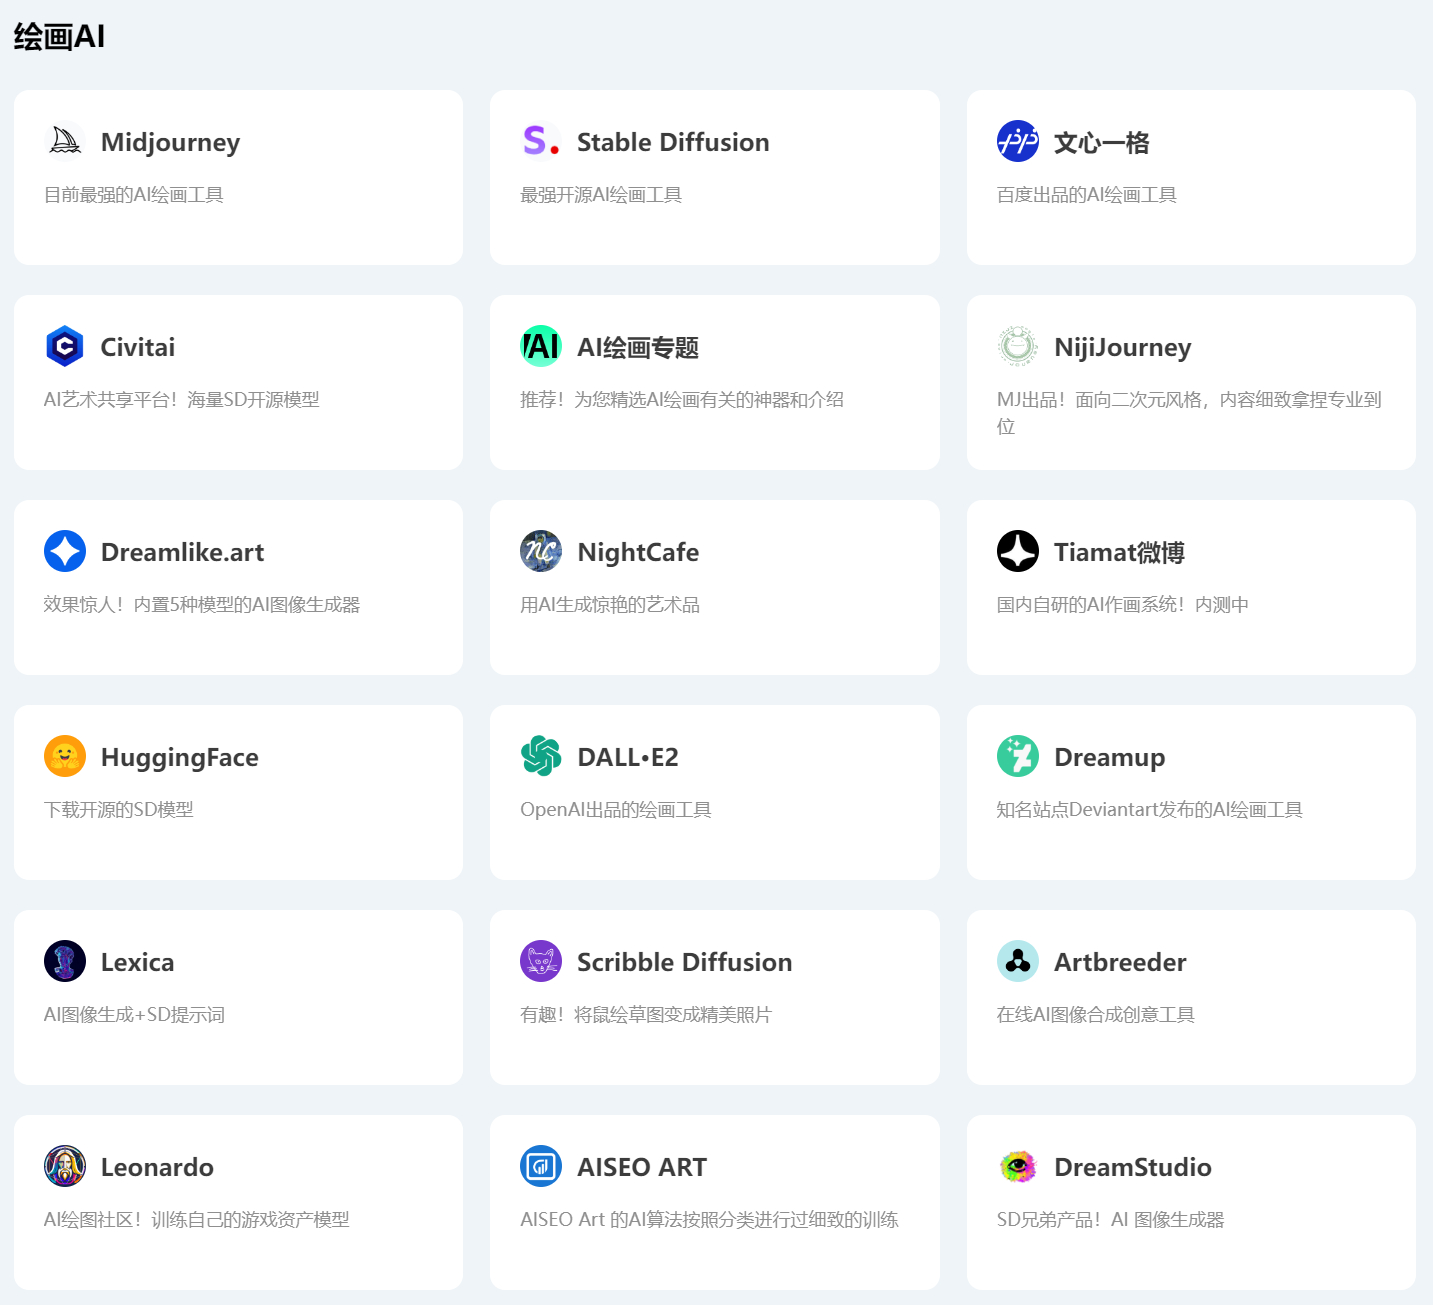Screen dimensions: 1433x1305
Task: Click the description AI图像生成+SD提示词
Action: click(x=135, y=1015)
